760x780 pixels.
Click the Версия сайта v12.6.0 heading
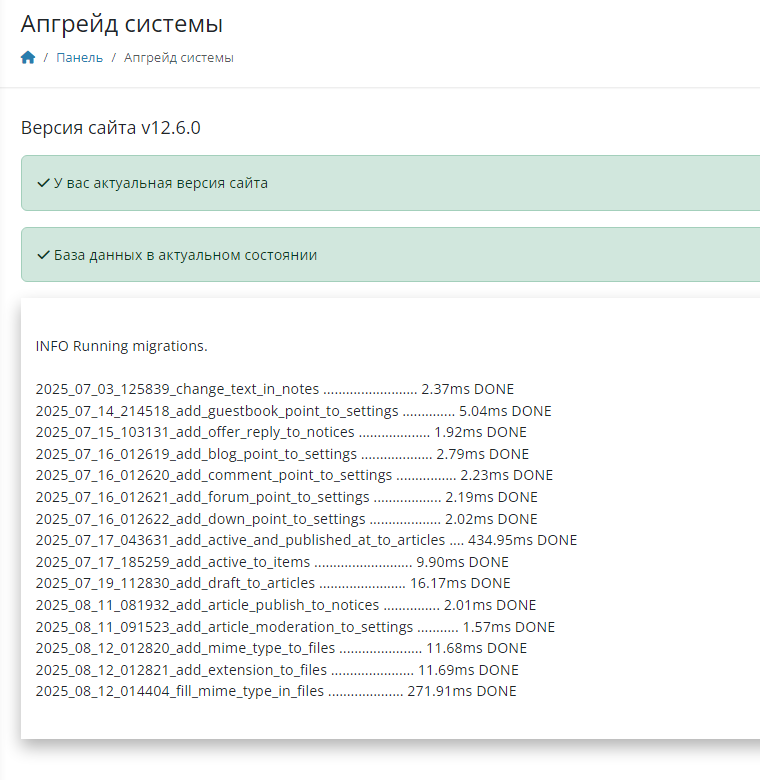[x=111, y=128]
